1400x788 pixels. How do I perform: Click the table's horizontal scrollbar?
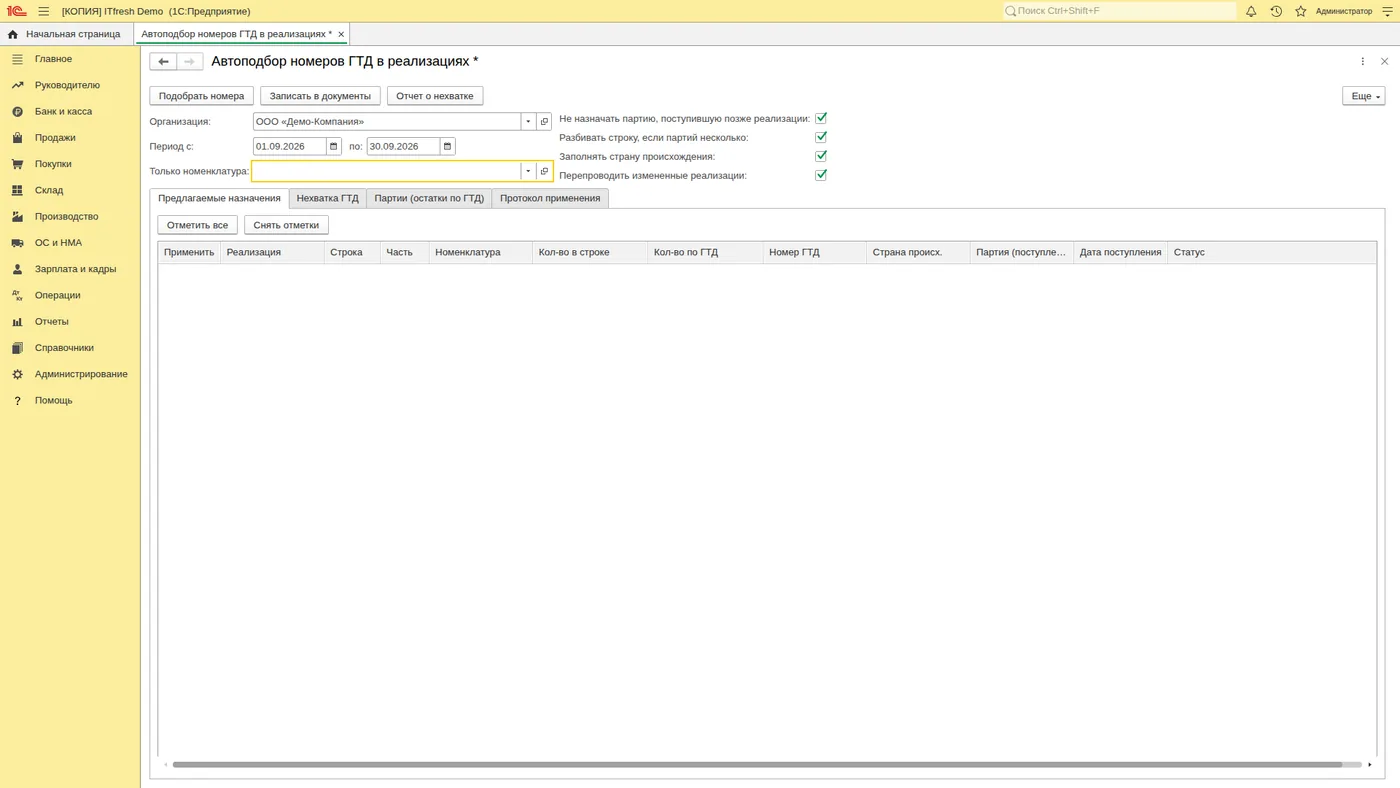point(757,765)
